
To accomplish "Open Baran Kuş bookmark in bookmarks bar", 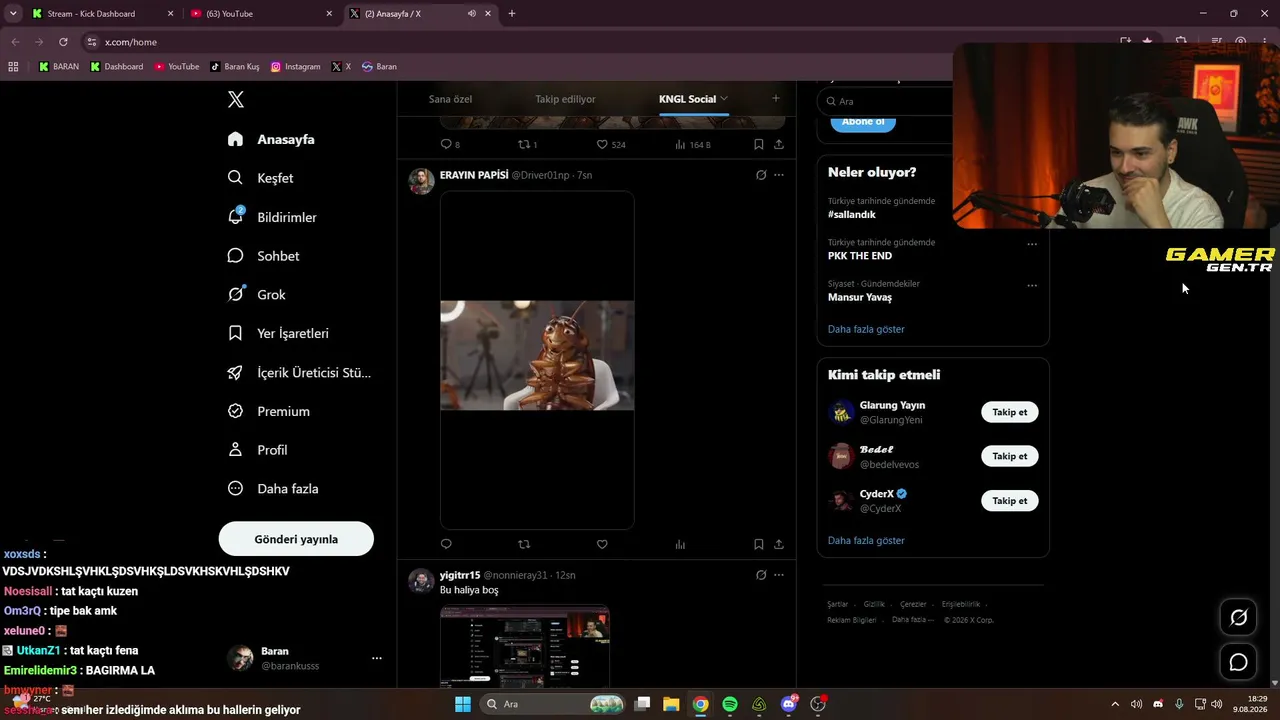I will pos(235,67).
